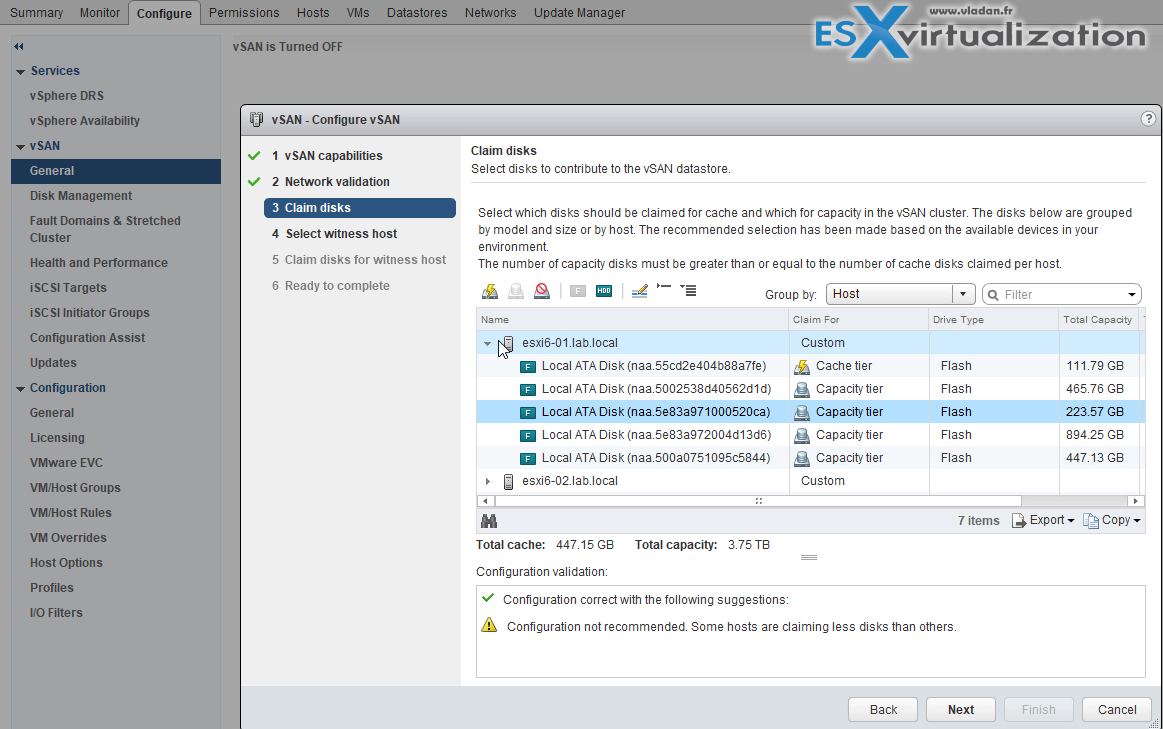Open Fault Domains & Stretched Cluster
Image resolution: width=1163 pixels, height=729 pixels.
pyautogui.click(x=105, y=229)
